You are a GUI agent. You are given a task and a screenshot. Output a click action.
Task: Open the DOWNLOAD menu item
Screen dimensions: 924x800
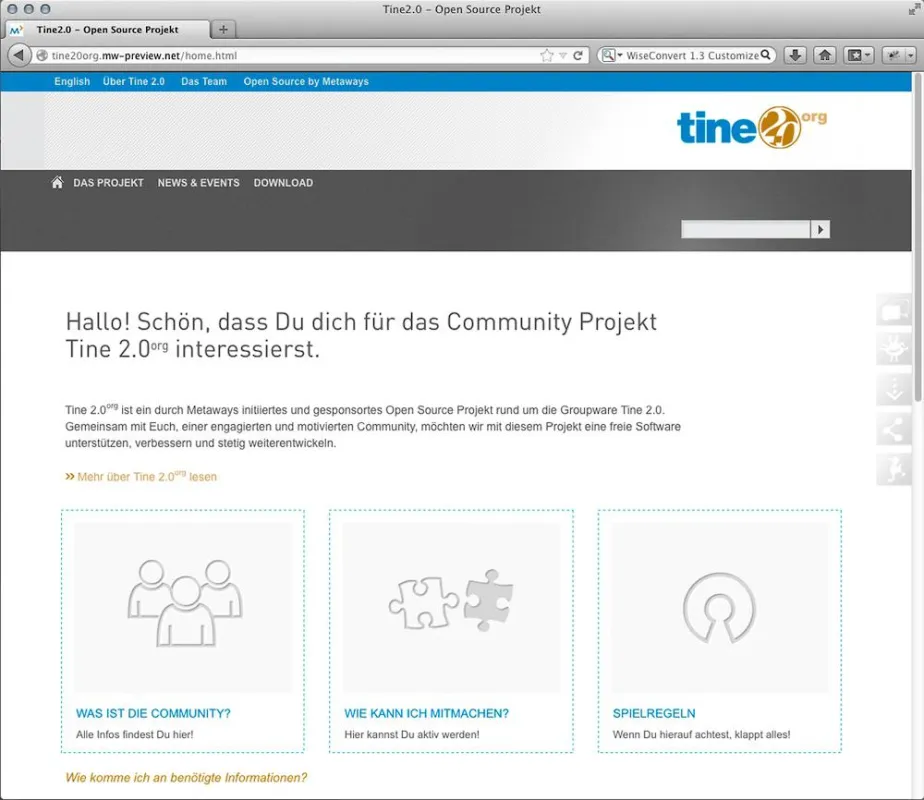(x=283, y=183)
